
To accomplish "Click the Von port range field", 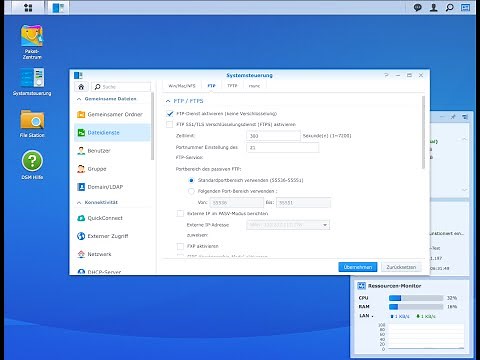I will (x=236, y=203).
